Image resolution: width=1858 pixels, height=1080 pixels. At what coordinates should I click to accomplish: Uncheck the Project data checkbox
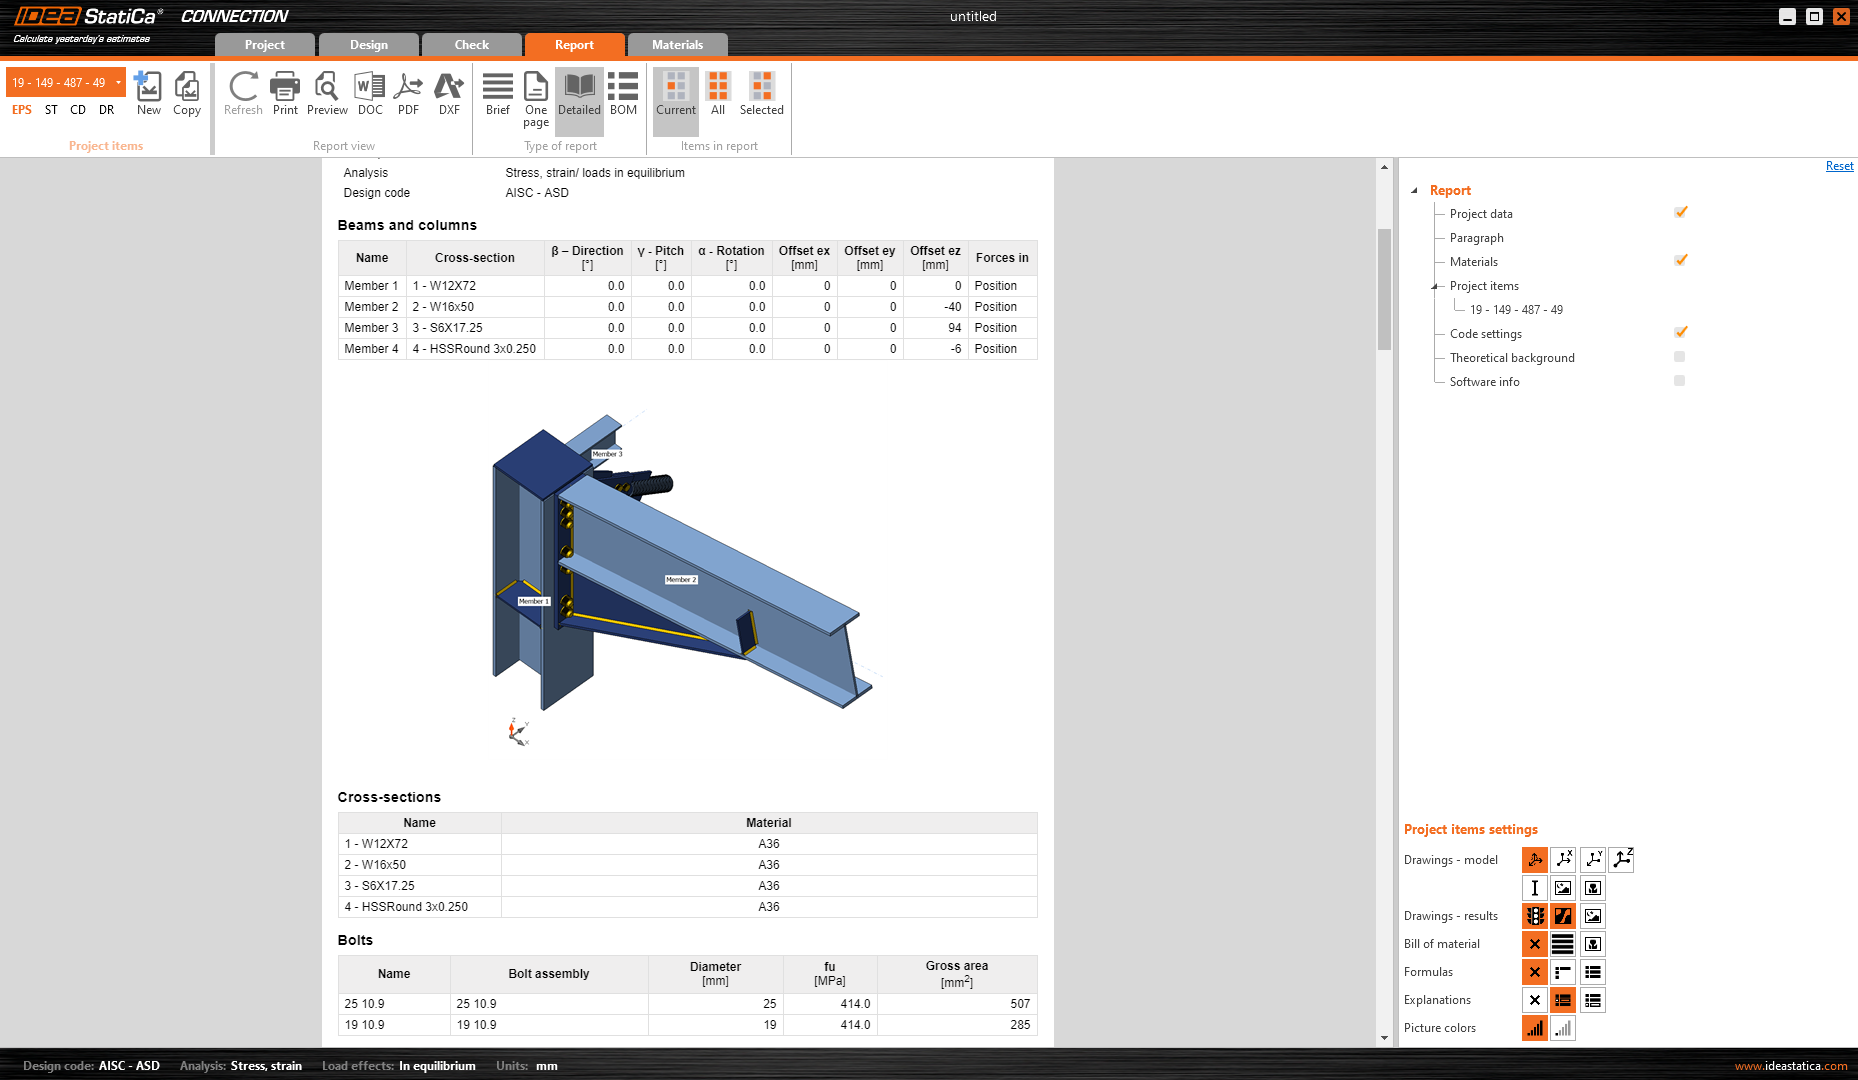[x=1680, y=212]
